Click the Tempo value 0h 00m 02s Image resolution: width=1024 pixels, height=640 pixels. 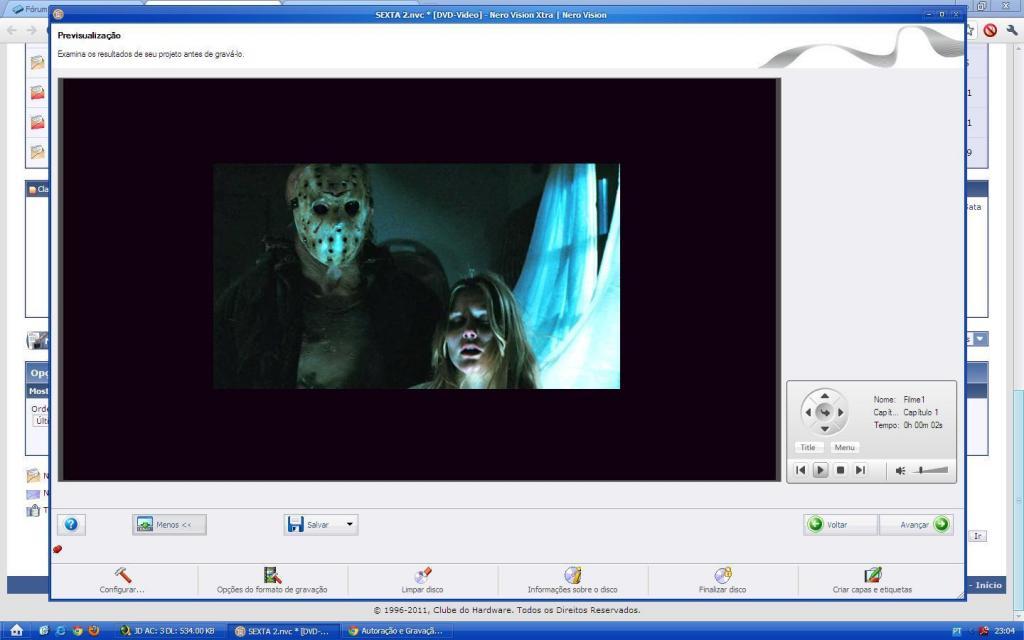[x=923, y=425]
